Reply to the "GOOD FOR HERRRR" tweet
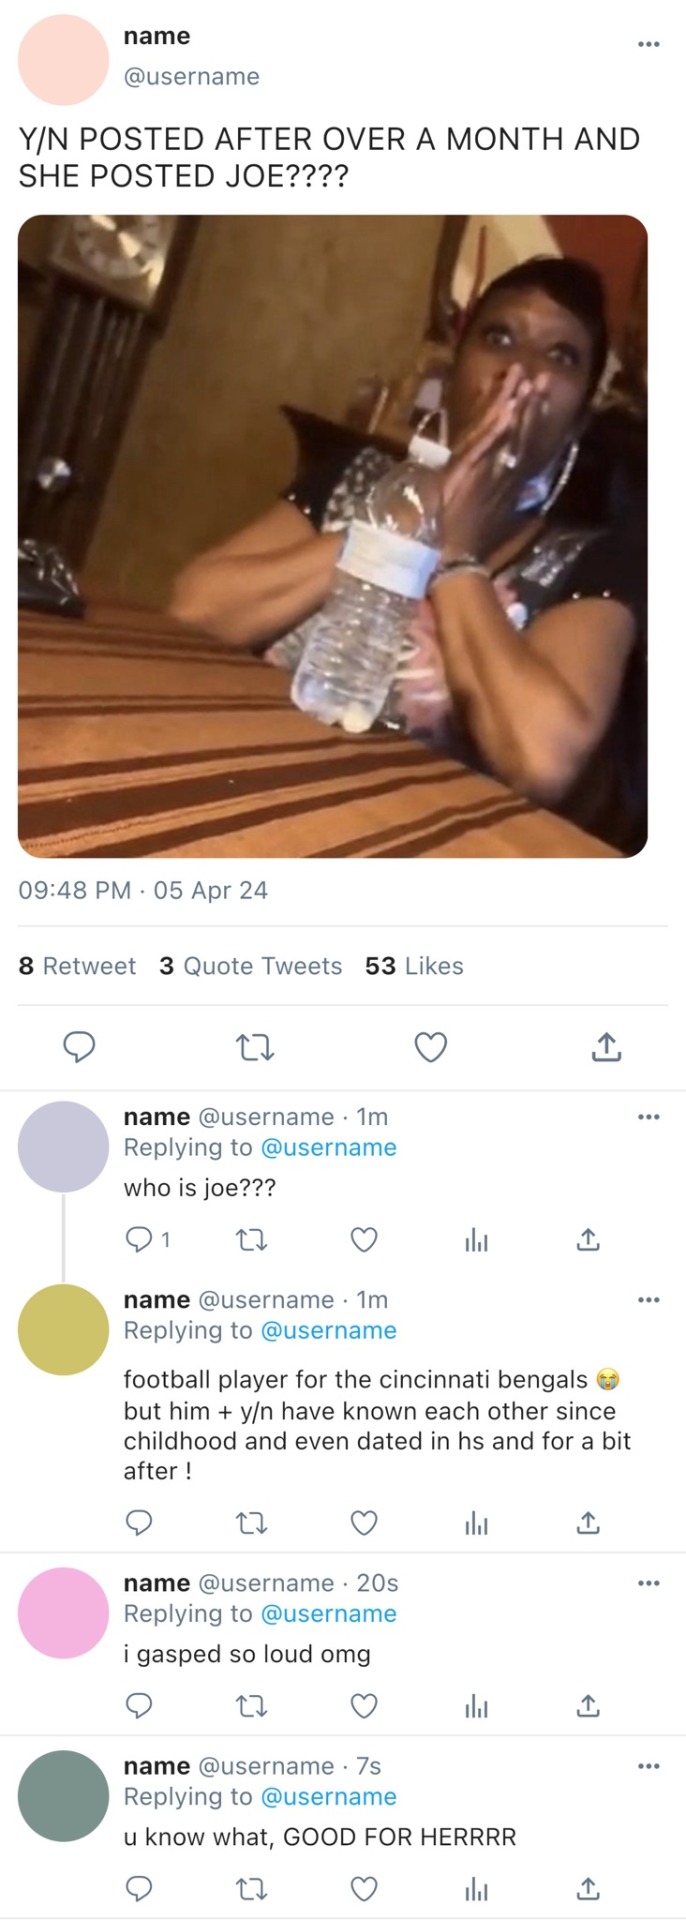This screenshot has width=686, height=1920. pos(139,1889)
